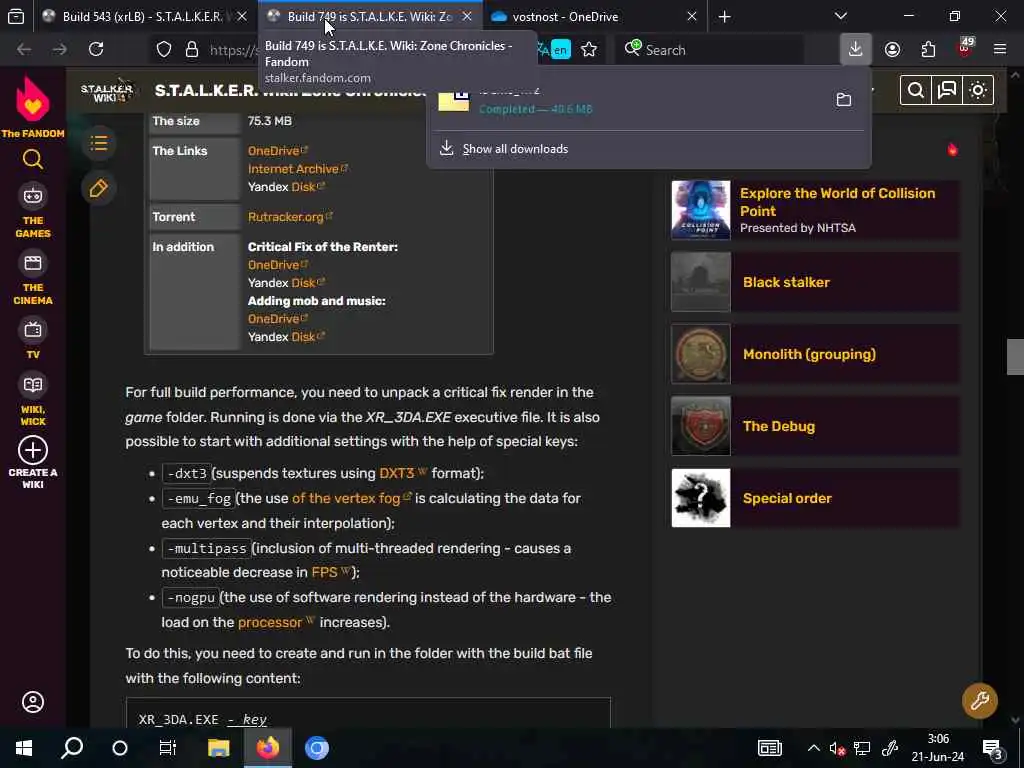
Task: Open File Explorer from the taskbar
Action: tap(218, 748)
